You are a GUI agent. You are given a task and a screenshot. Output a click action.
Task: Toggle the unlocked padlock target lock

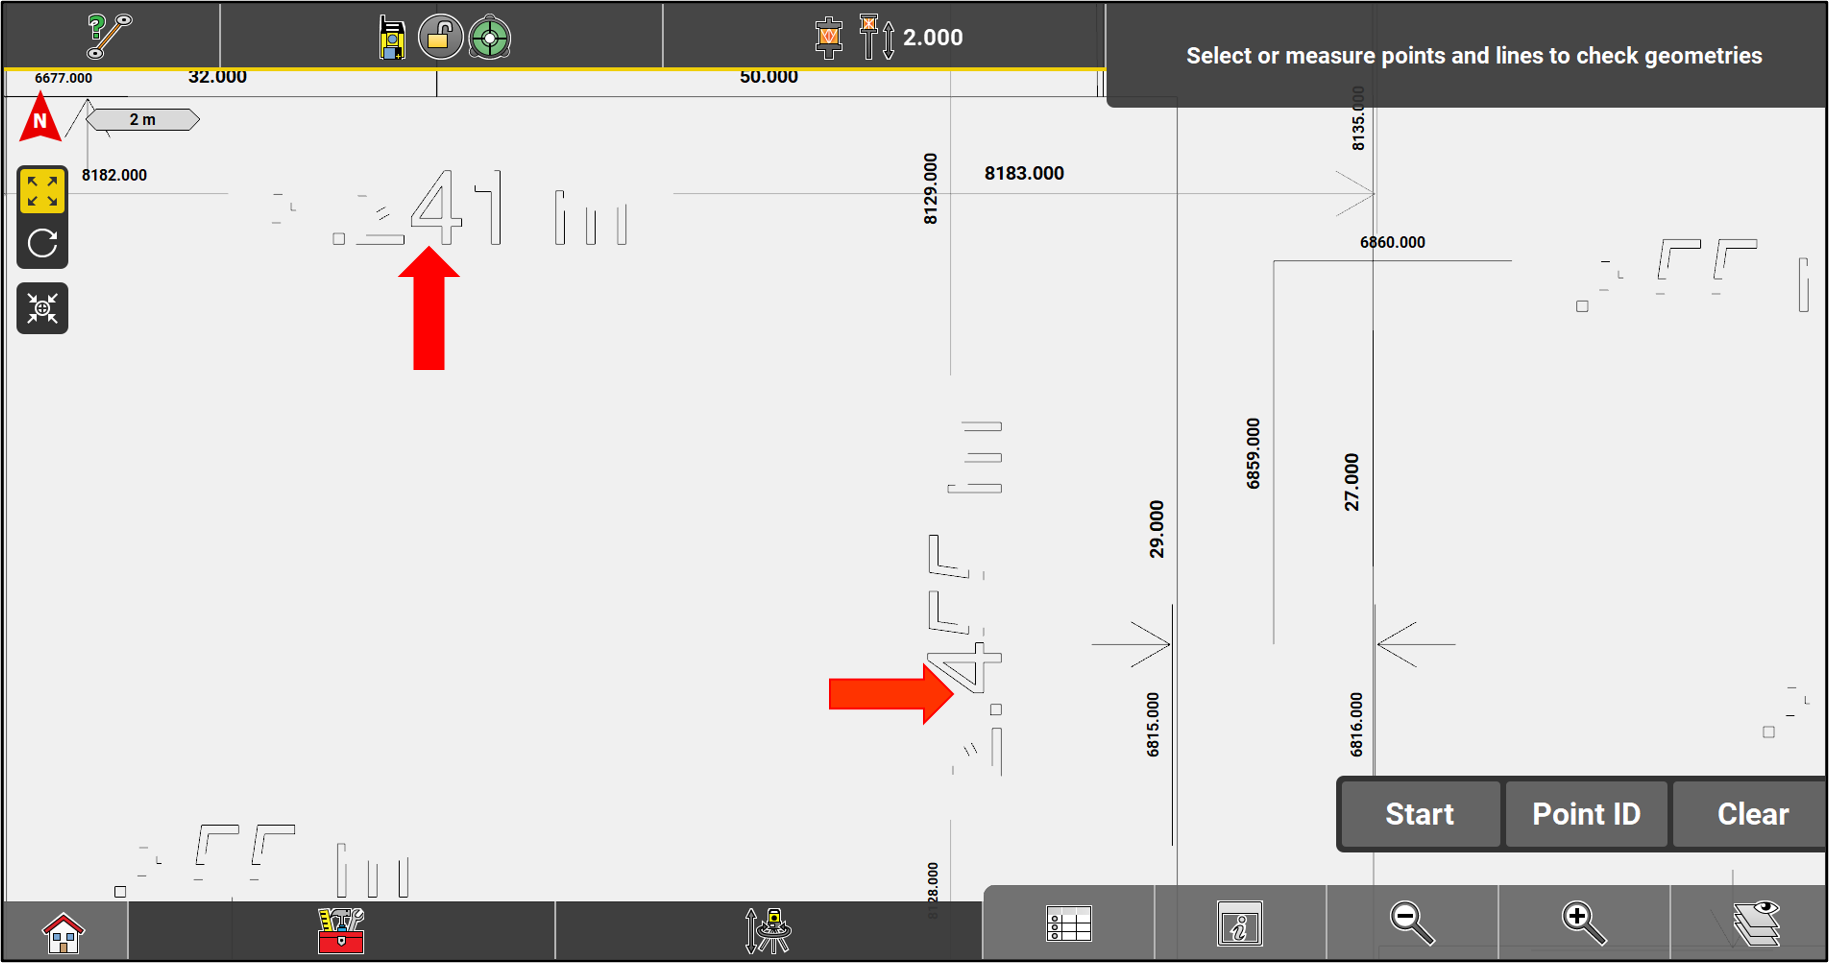(x=440, y=38)
